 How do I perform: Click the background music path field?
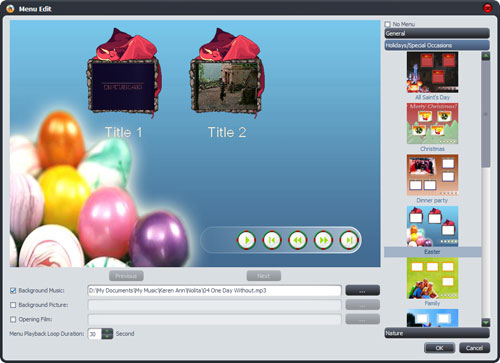tap(214, 290)
